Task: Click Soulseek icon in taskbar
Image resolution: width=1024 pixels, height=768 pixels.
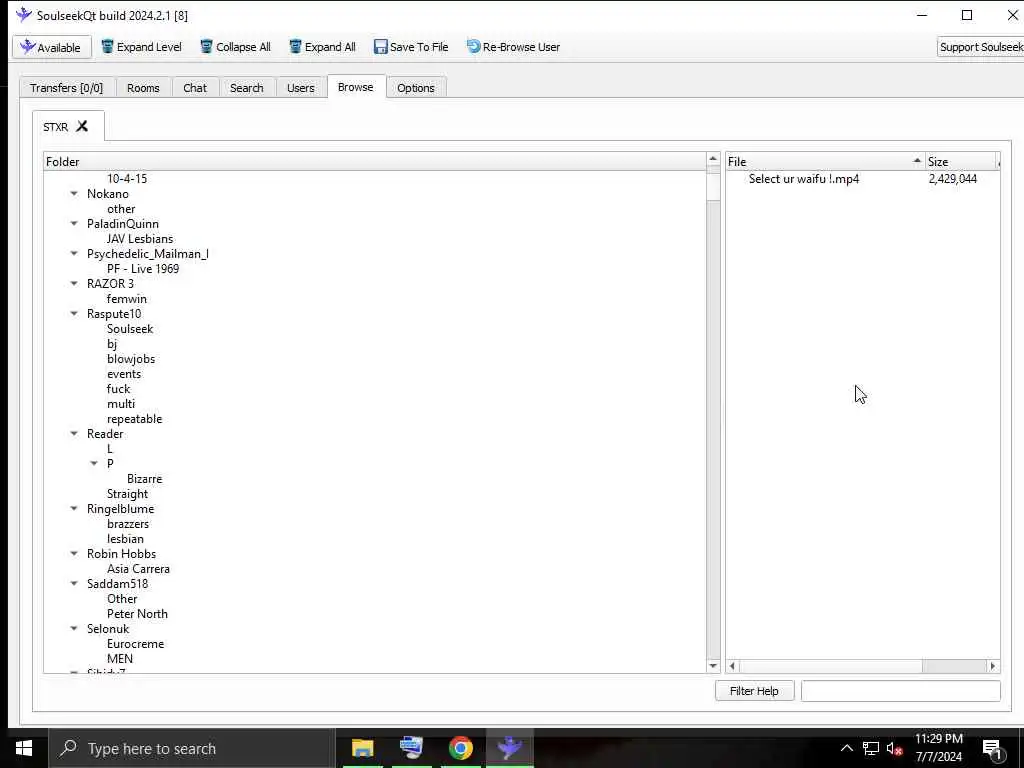Action: 509,748
